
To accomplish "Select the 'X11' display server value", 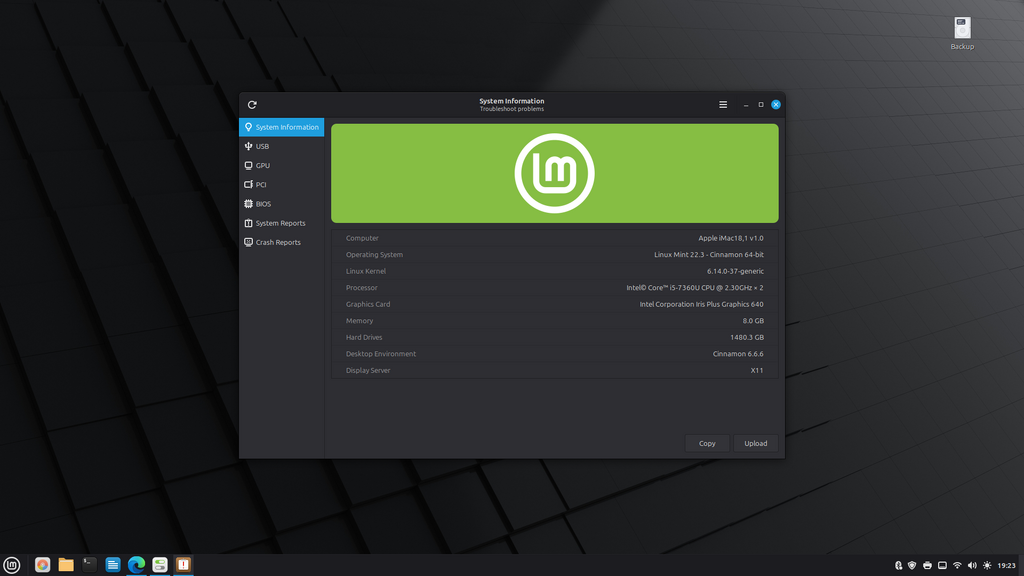I will 757,370.
